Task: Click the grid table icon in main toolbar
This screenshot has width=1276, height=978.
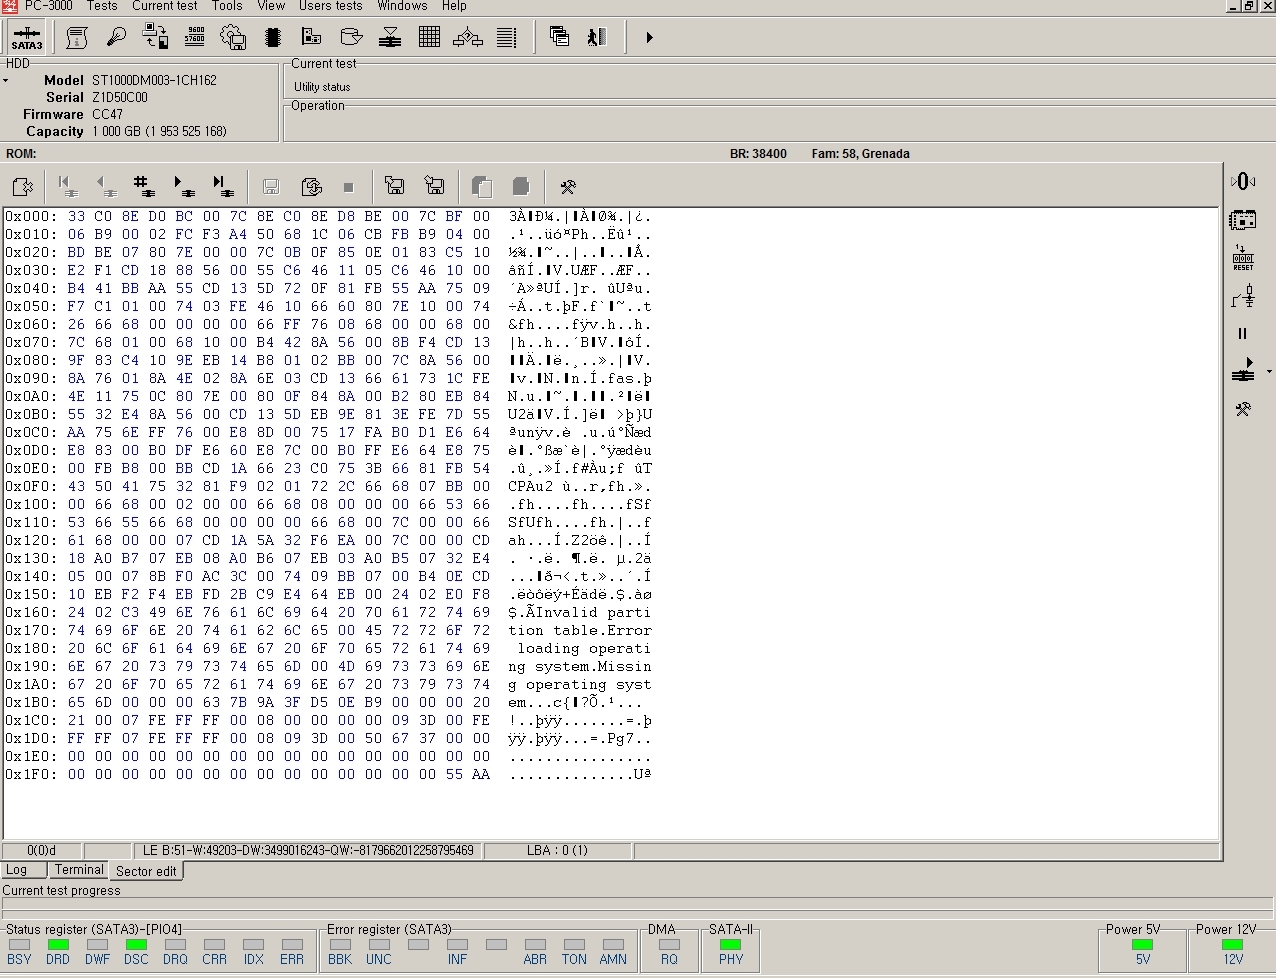Action: [x=429, y=38]
